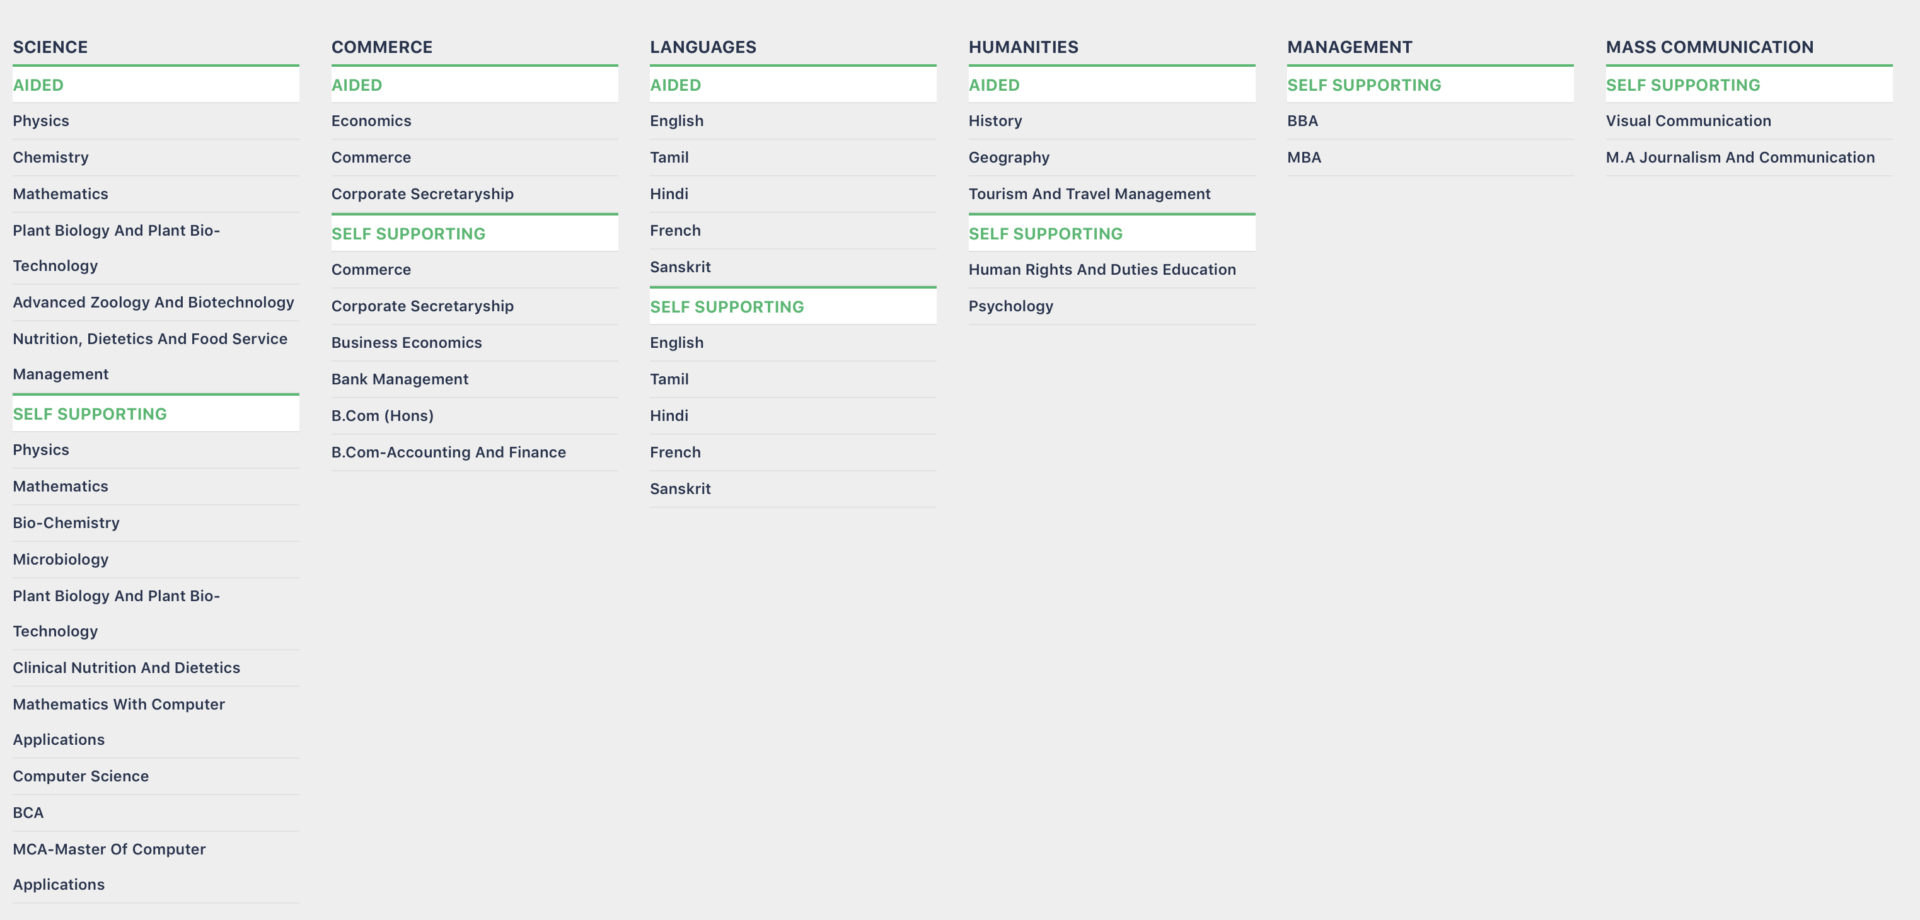Open Commerce under Commerce Aided
The height and width of the screenshot is (920, 1920).
(x=371, y=157)
